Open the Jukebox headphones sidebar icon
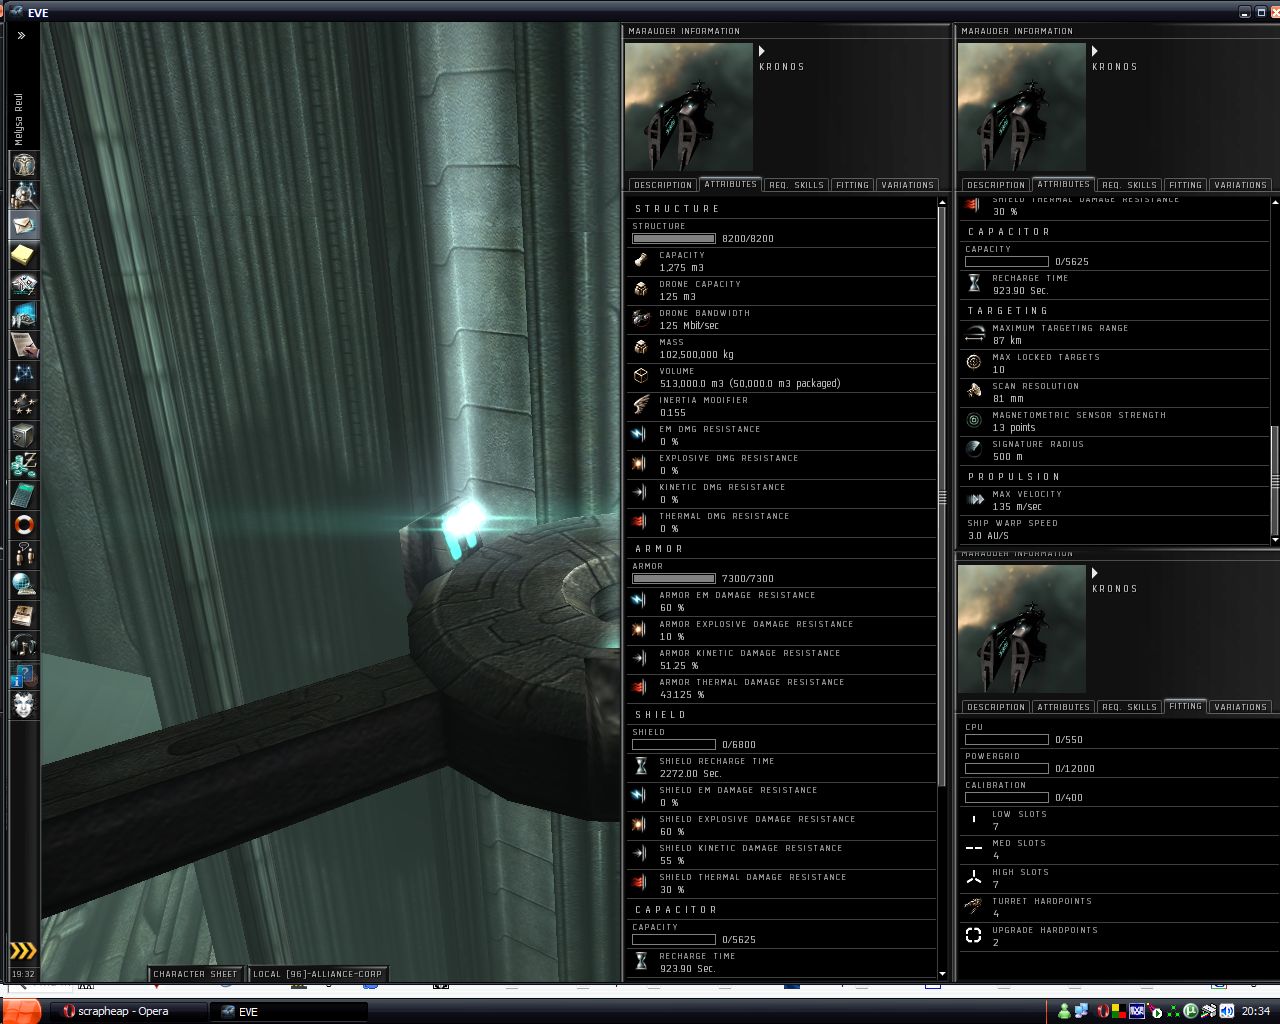Image resolution: width=1280 pixels, height=1024 pixels. [x=24, y=645]
